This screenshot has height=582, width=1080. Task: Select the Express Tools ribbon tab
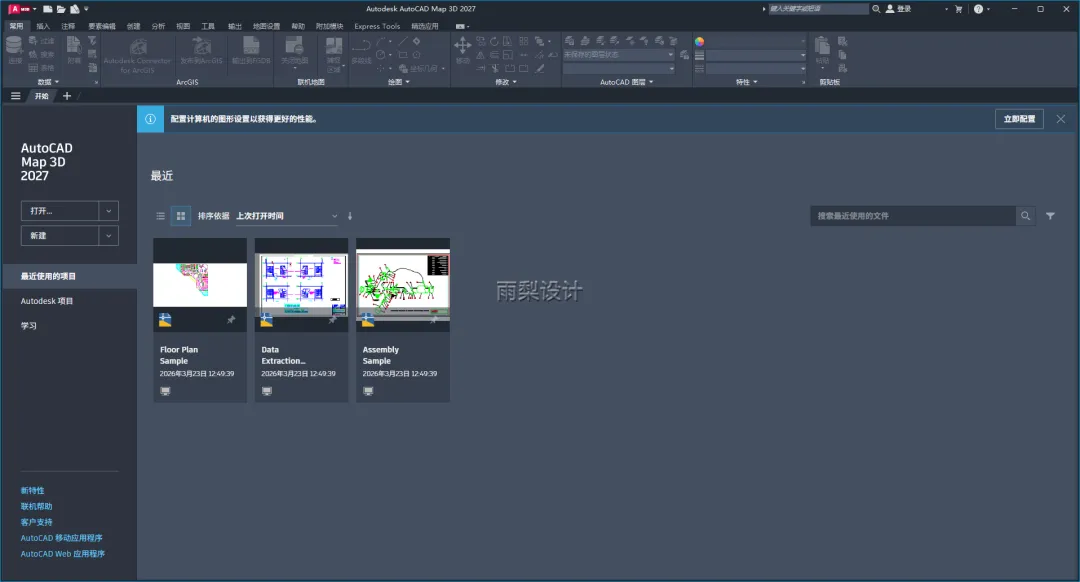point(377,26)
